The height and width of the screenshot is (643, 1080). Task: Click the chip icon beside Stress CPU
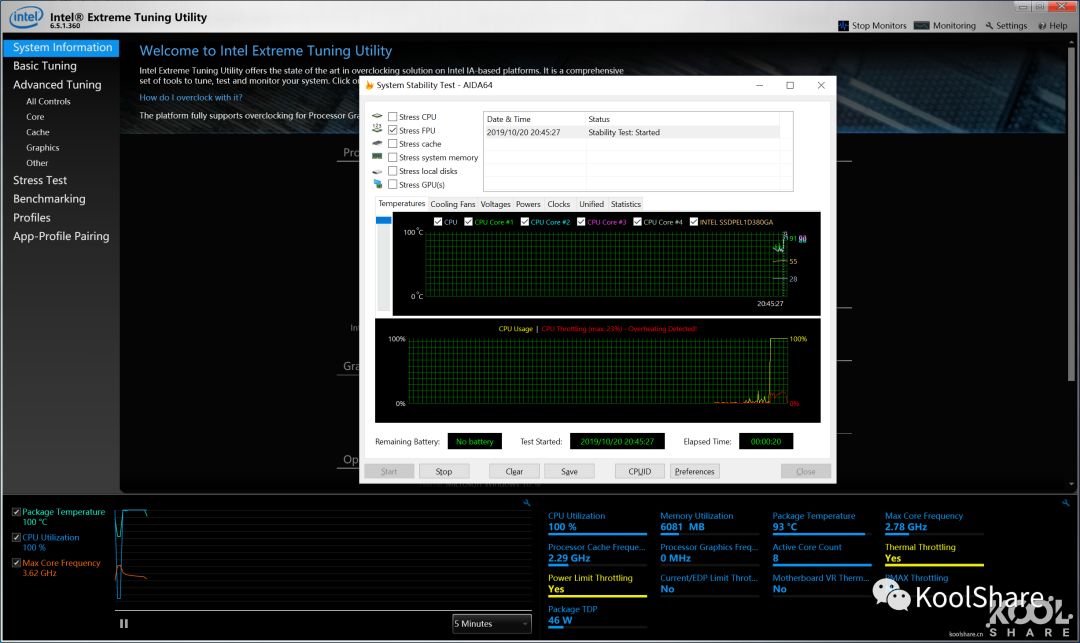pyautogui.click(x=377, y=116)
